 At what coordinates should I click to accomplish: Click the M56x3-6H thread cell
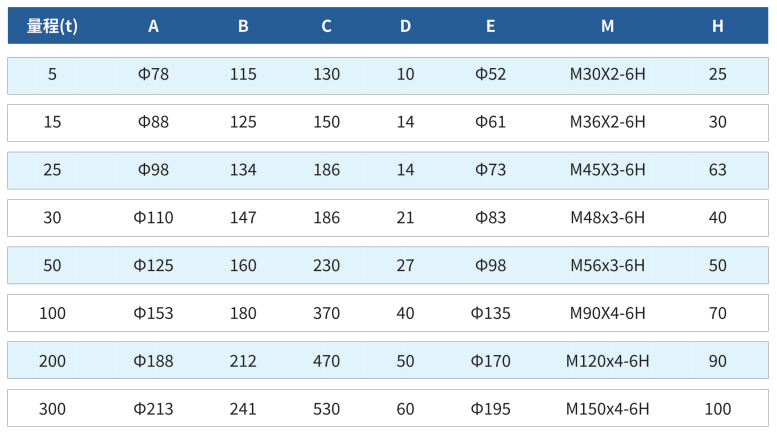(x=608, y=266)
